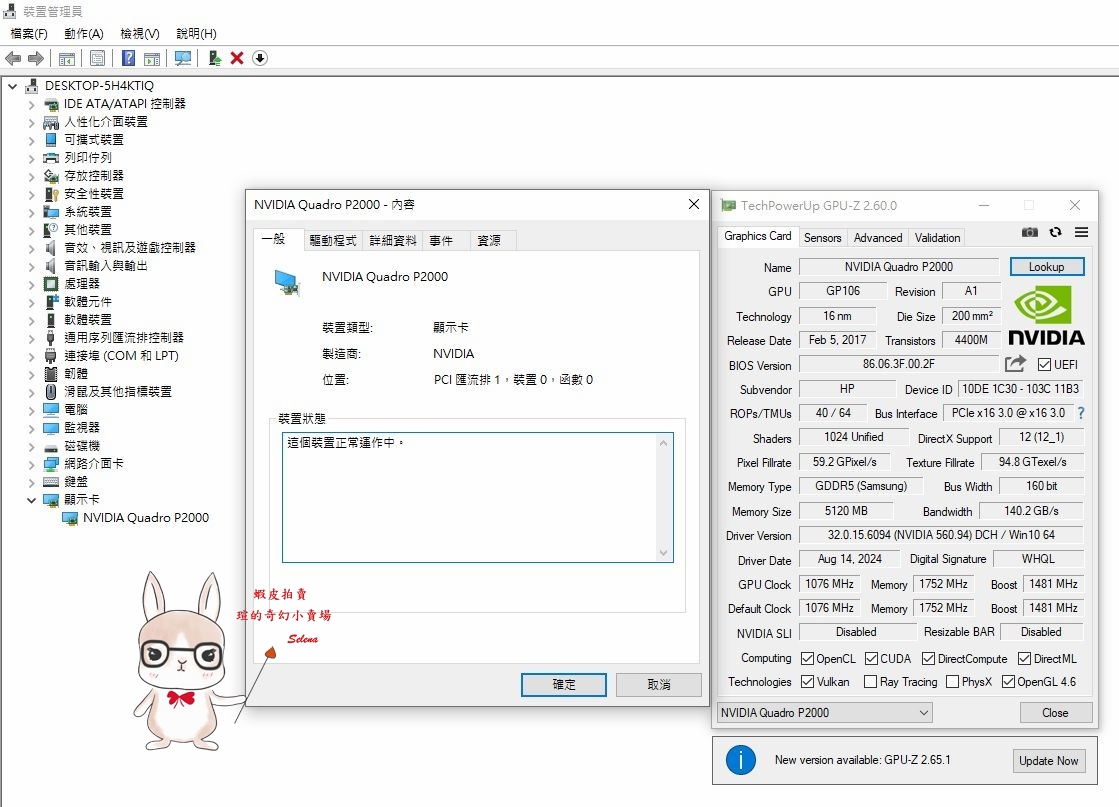Click the Back arrow in Device Manager toolbar

pos(13,59)
